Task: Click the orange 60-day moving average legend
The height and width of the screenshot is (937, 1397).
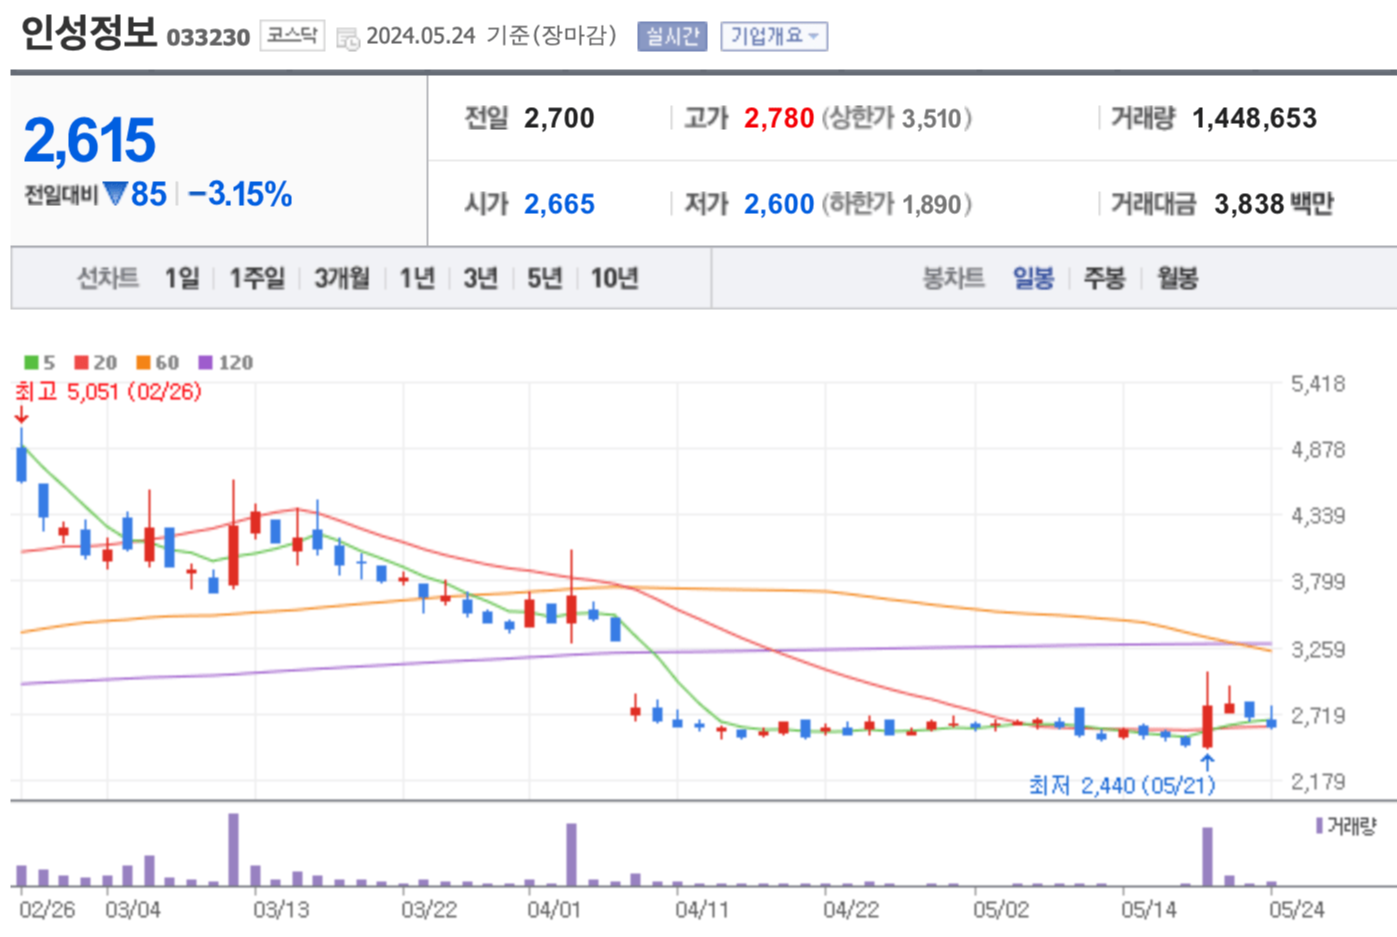Action: click(158, 362)
